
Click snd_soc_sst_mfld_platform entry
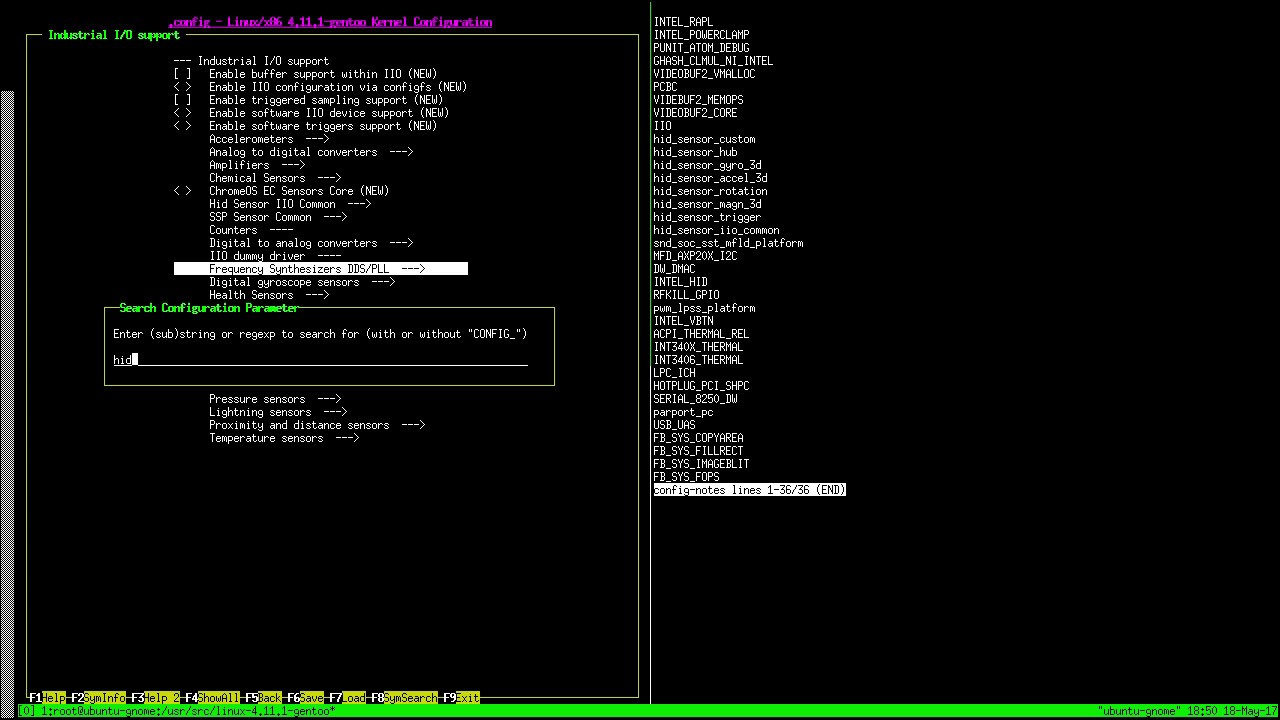[728, 243]
